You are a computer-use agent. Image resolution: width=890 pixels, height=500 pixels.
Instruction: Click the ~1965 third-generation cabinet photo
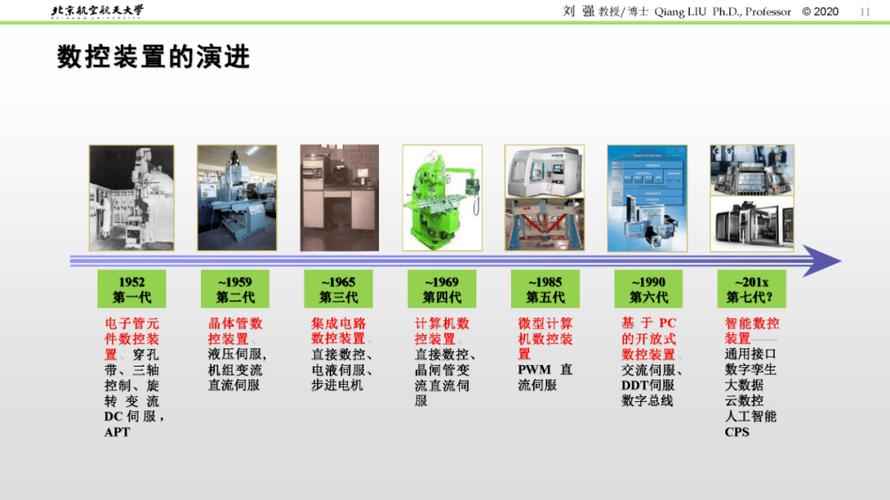[x=338, y=197]
